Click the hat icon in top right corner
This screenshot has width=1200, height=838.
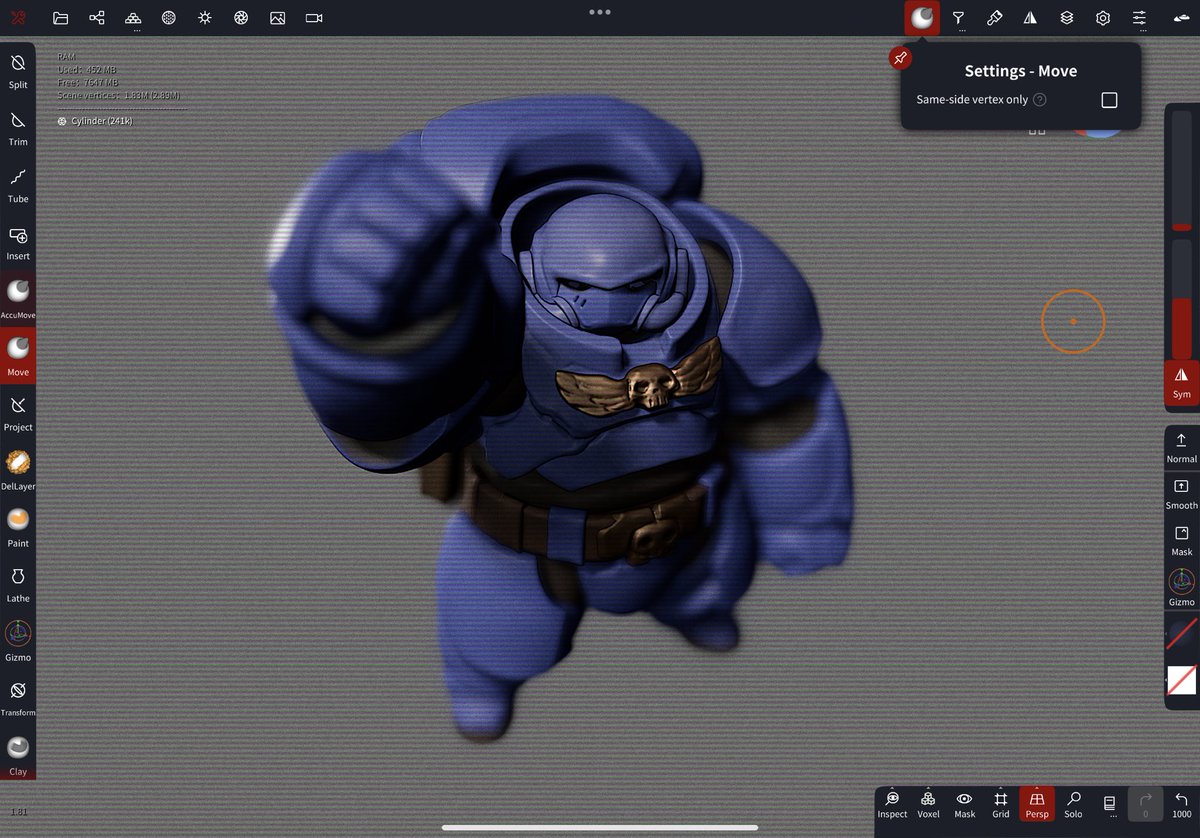pos(1180,17)
